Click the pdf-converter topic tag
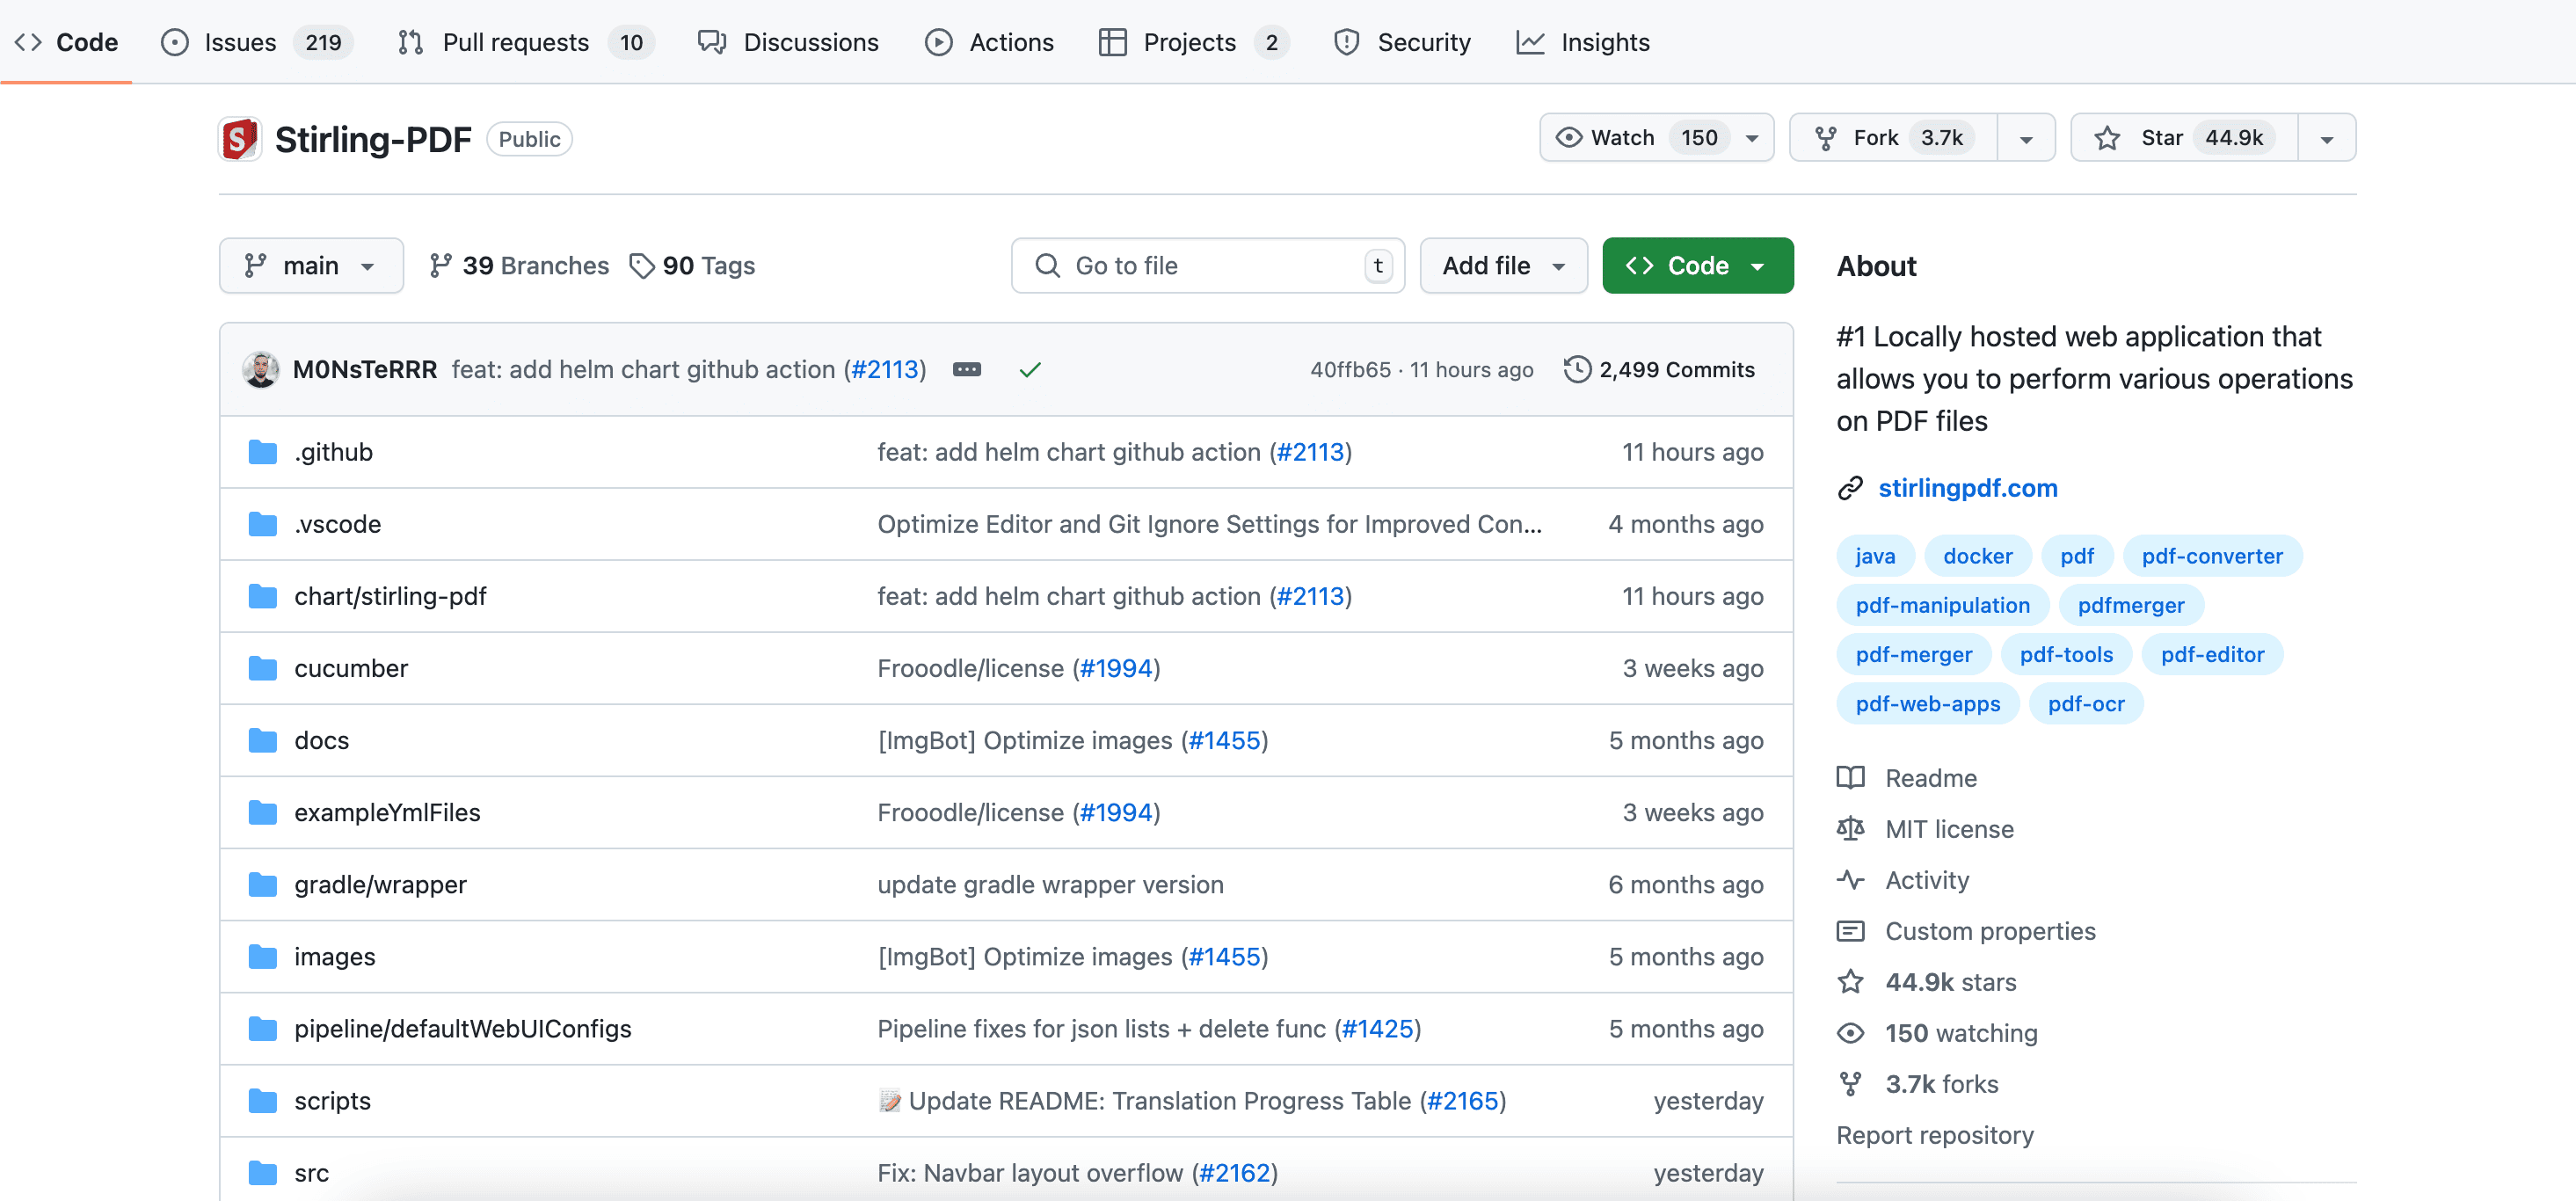Image resolution: width=2576 pixels, height=1201 pixels. click(2211, 556)
